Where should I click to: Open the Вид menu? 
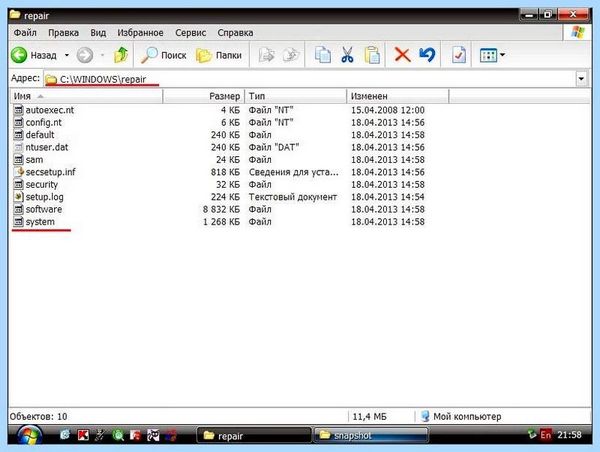click(x=98, y=33)
